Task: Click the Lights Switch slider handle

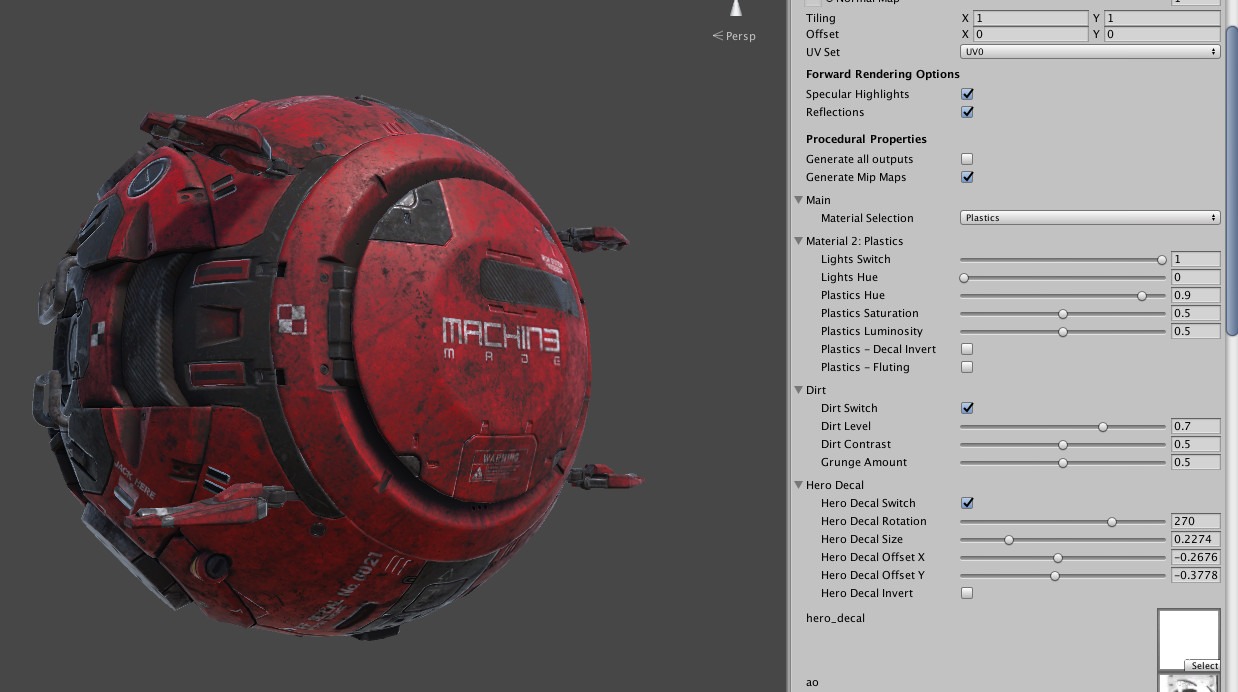Action: (1162, 260)
